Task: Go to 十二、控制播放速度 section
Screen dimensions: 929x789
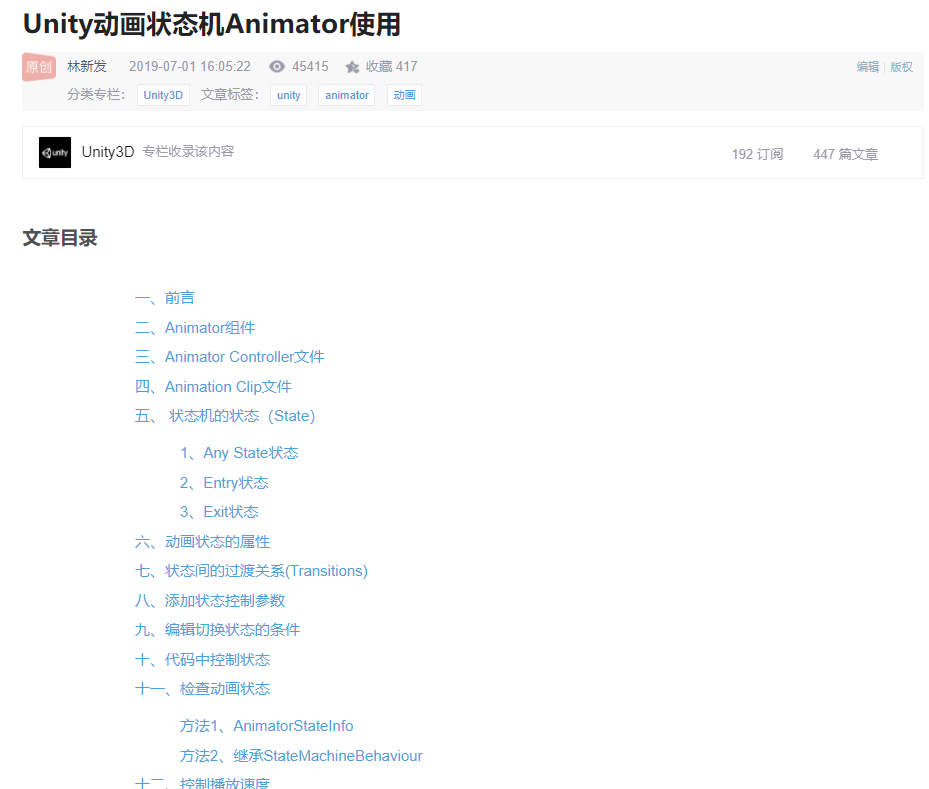Action: (202, 782)
